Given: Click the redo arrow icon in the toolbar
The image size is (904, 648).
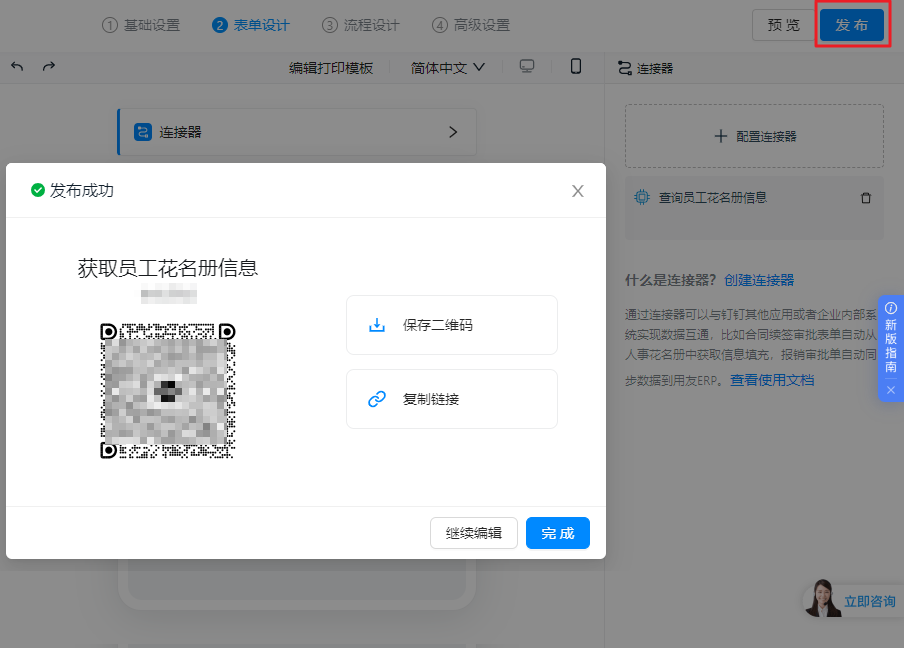Looking at the screenshot, I should [x=47, y=67].
